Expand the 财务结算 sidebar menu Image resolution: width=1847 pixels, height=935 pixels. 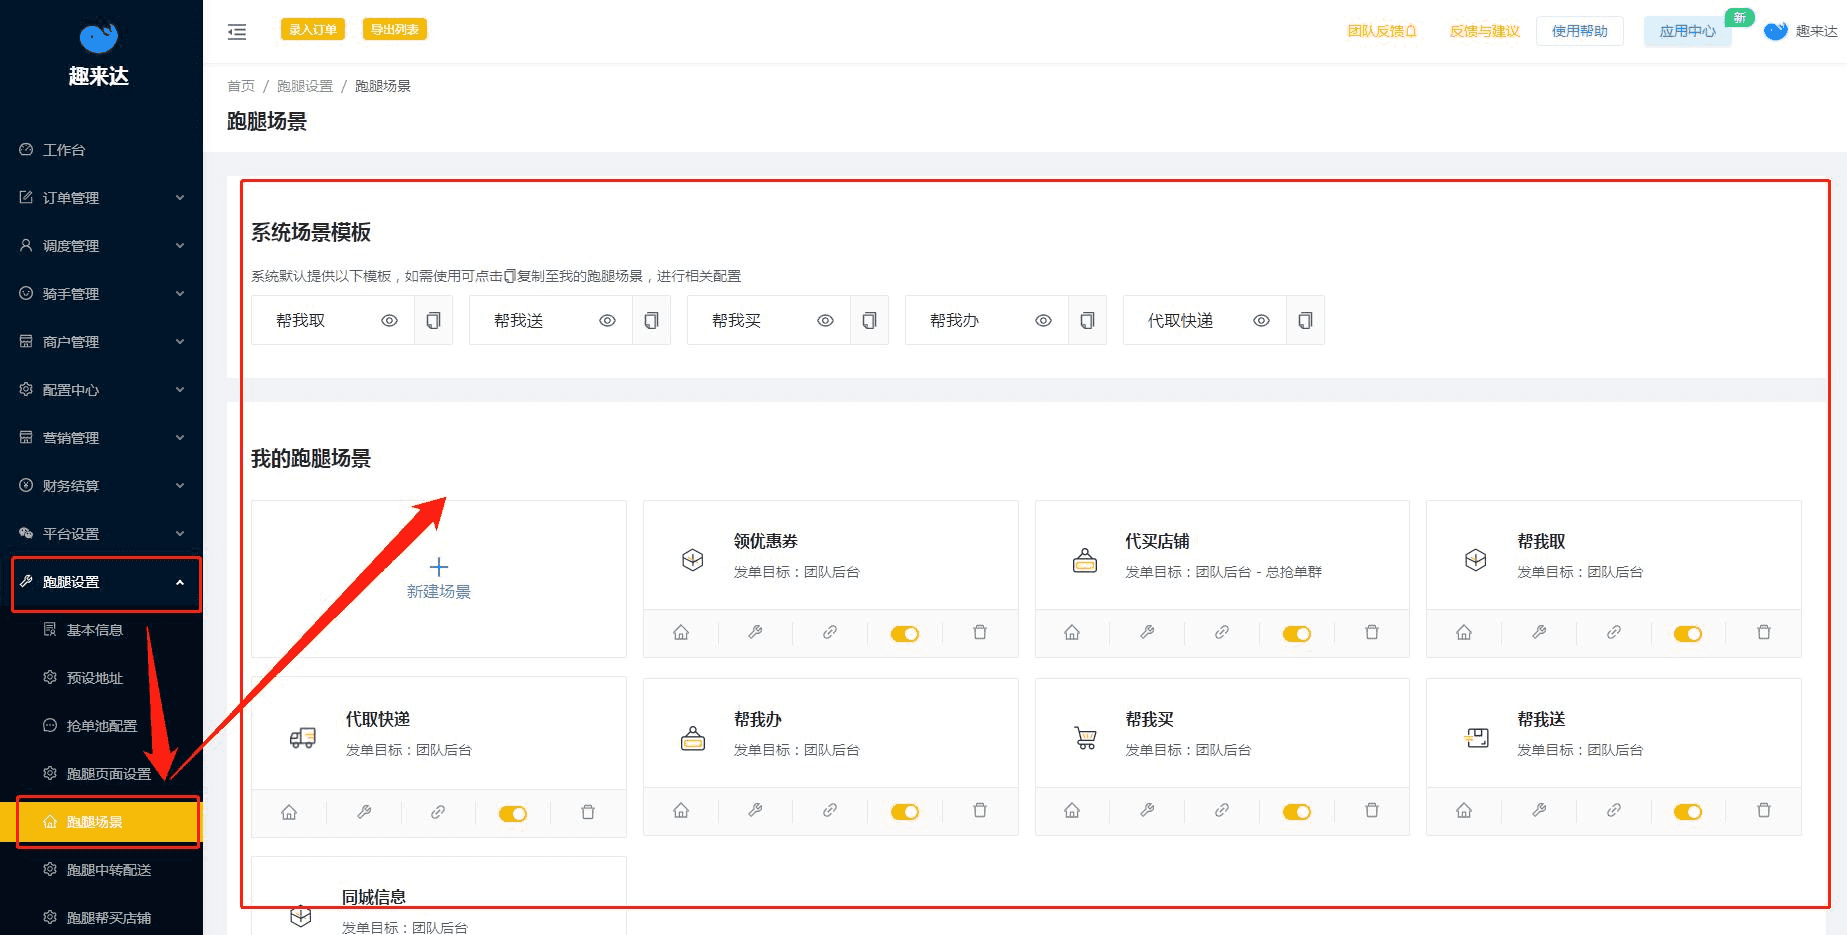[x=101, y=486]
